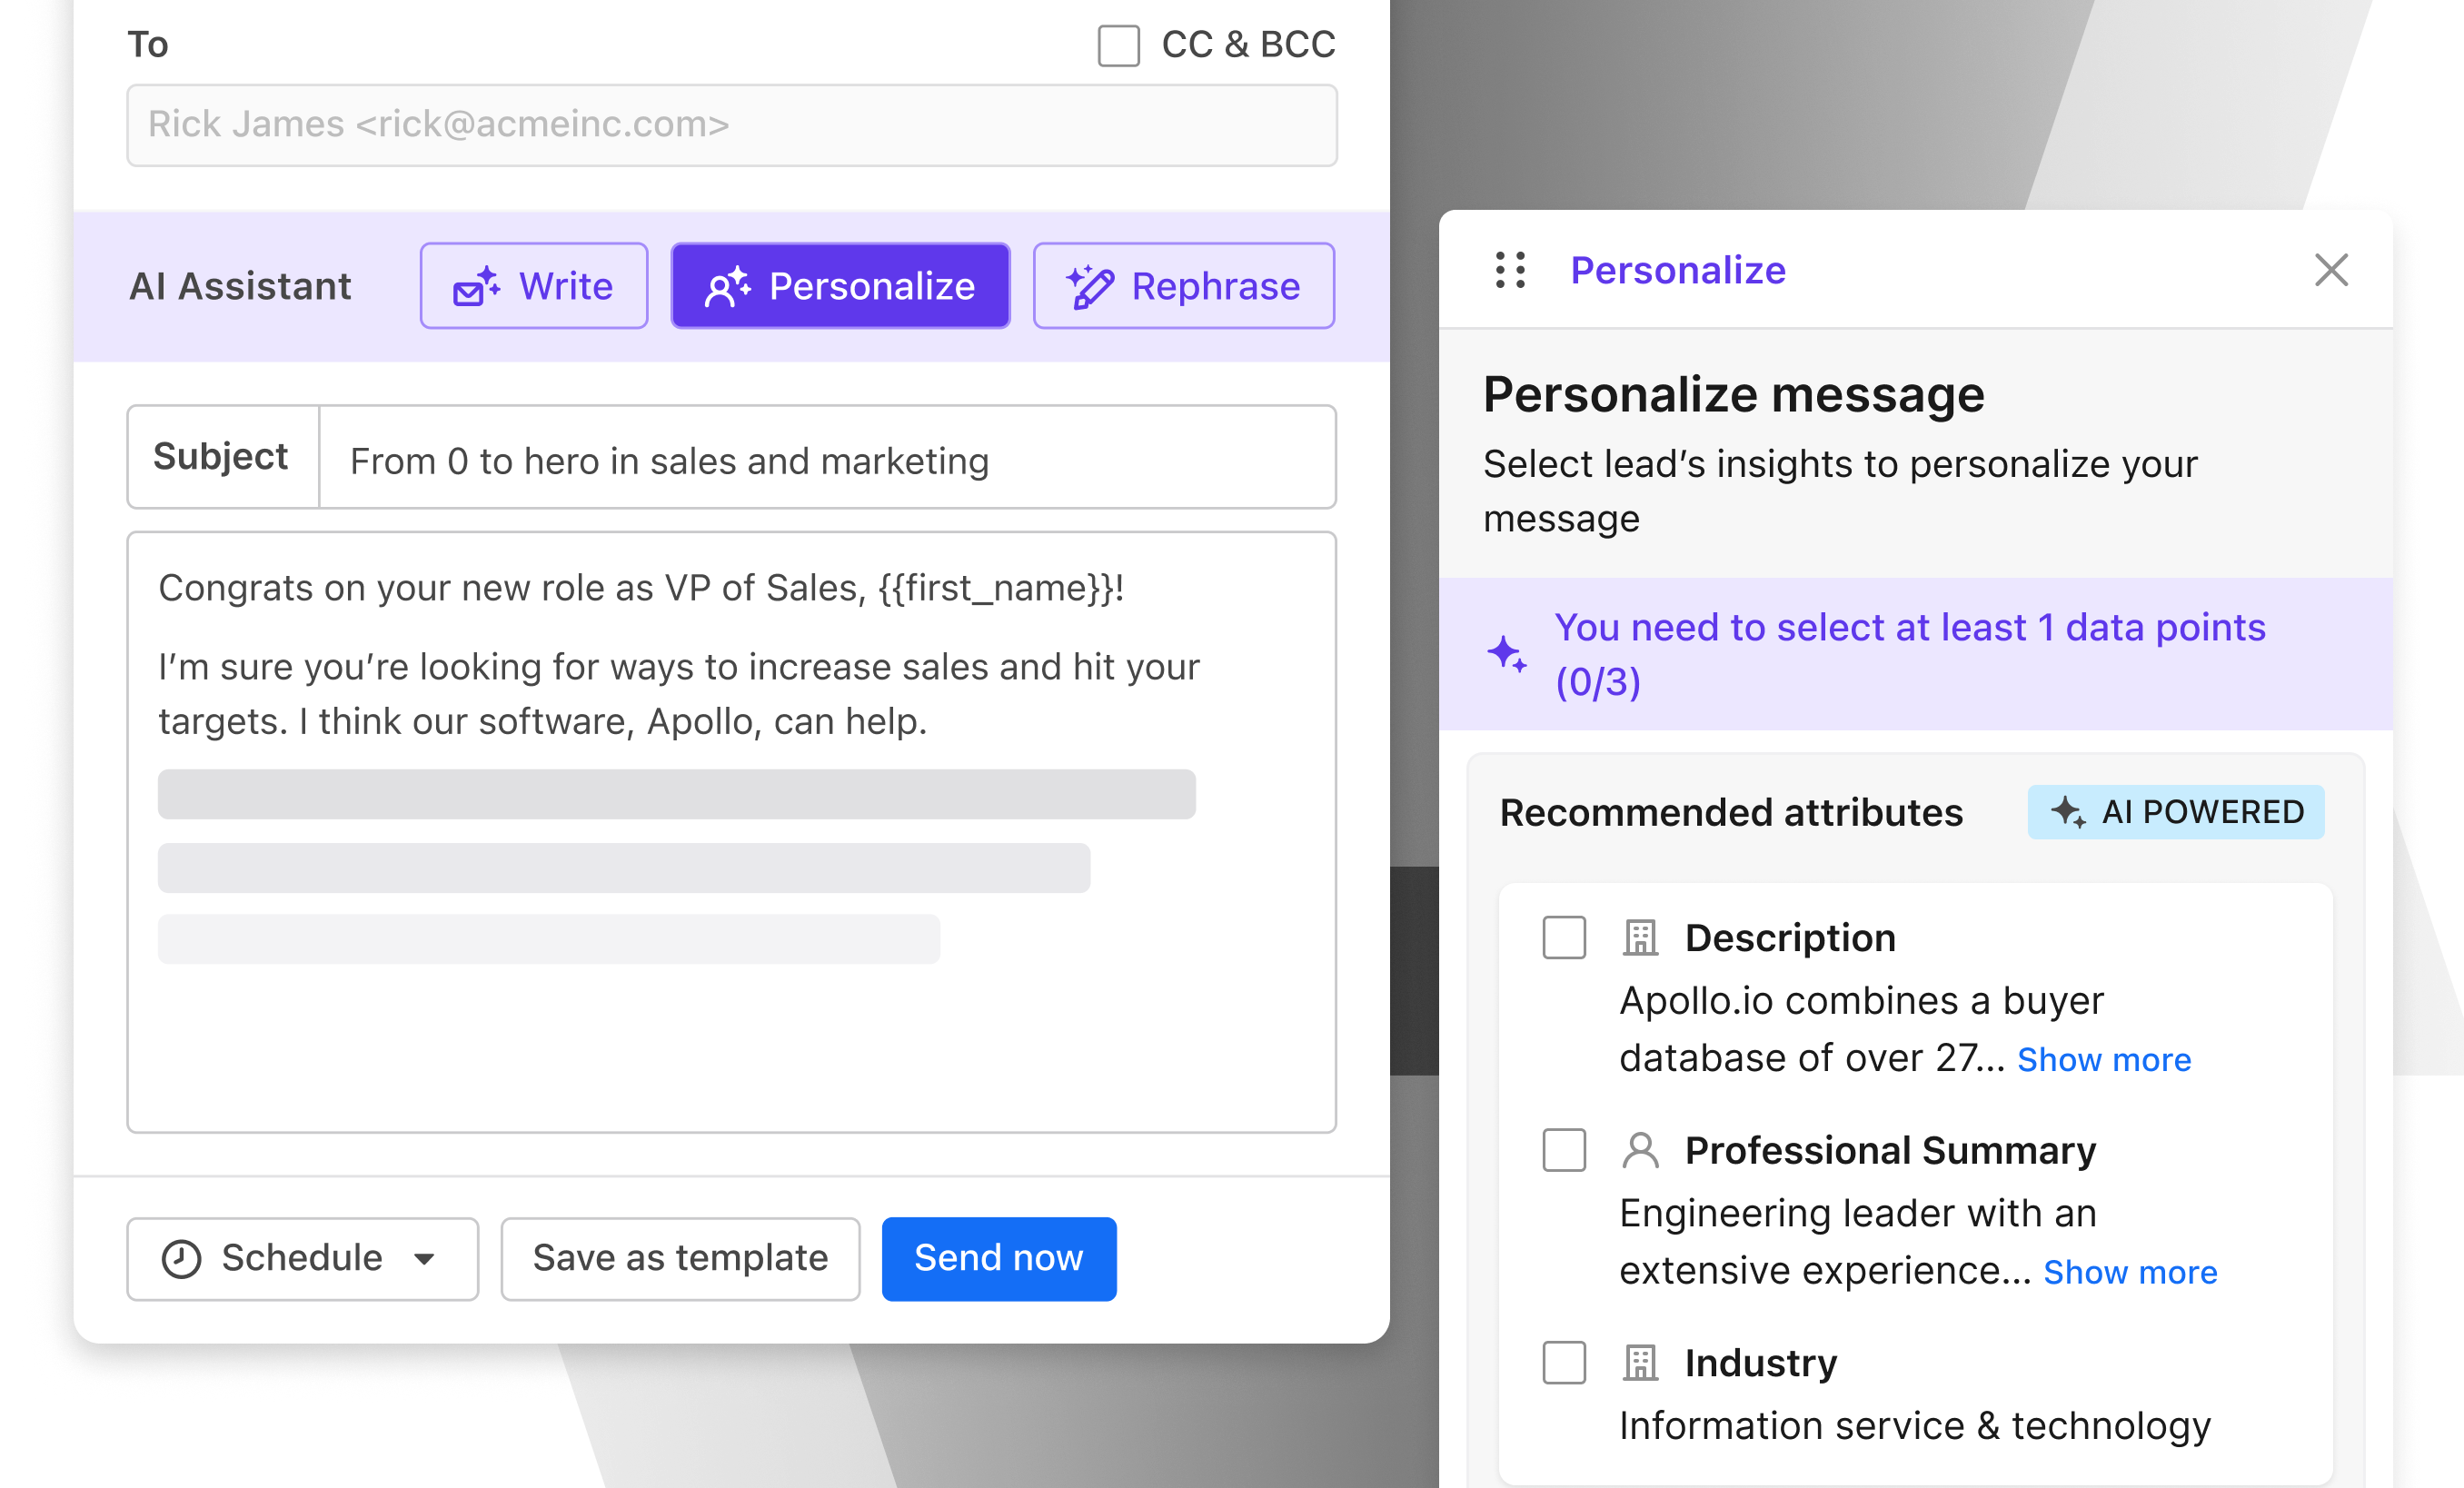
Task: Open the Rephrase AI Assistant tool
Action: pos(1183,286)
